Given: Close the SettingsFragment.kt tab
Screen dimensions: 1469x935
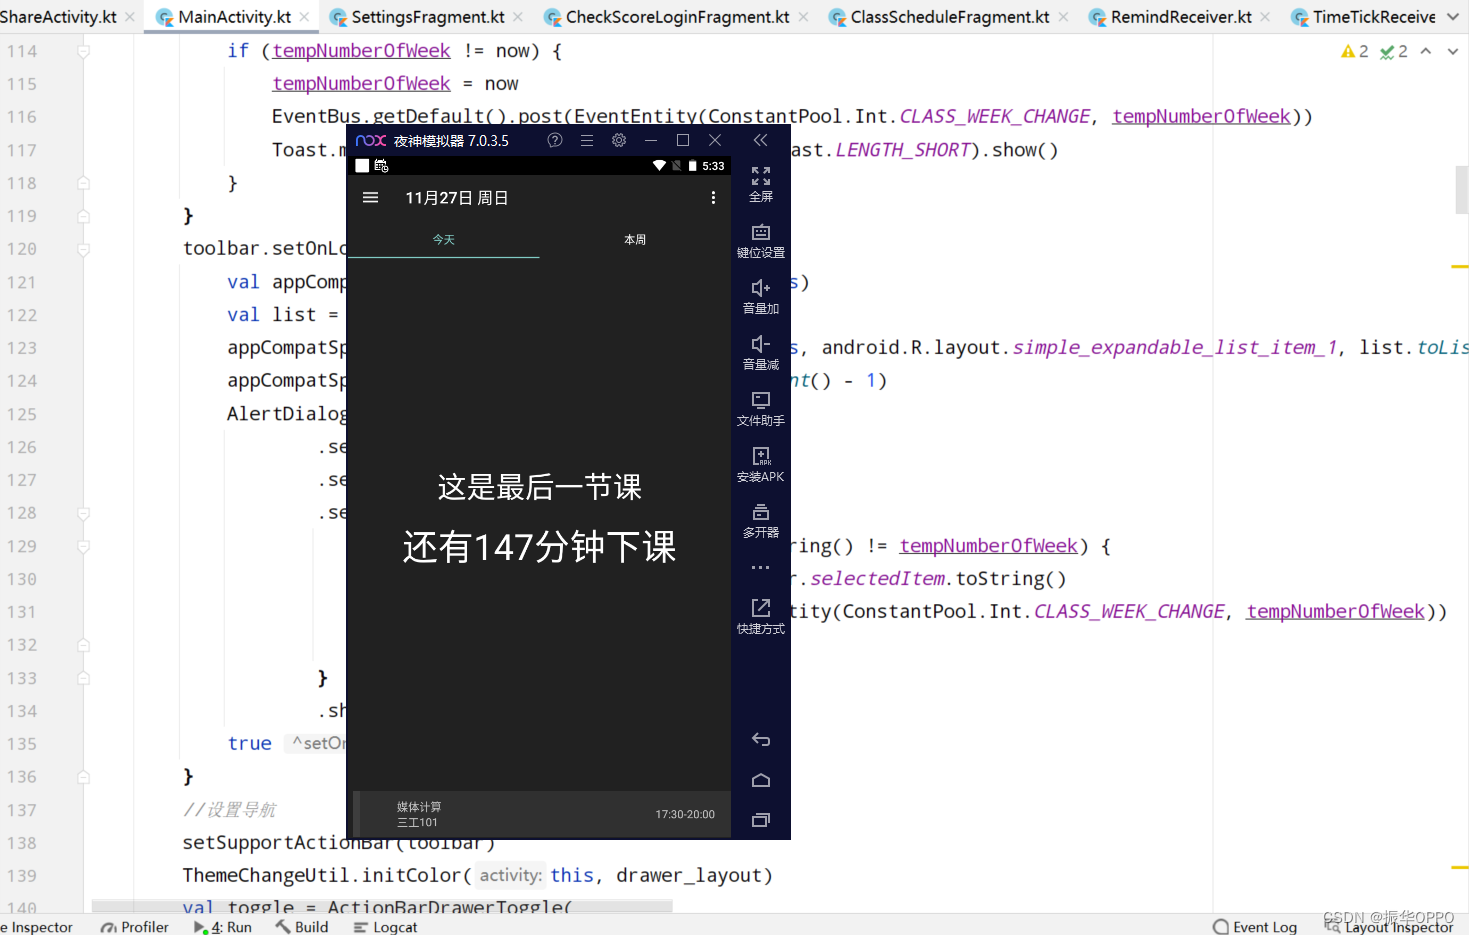Looking at the screenshot, I should 518,17.
